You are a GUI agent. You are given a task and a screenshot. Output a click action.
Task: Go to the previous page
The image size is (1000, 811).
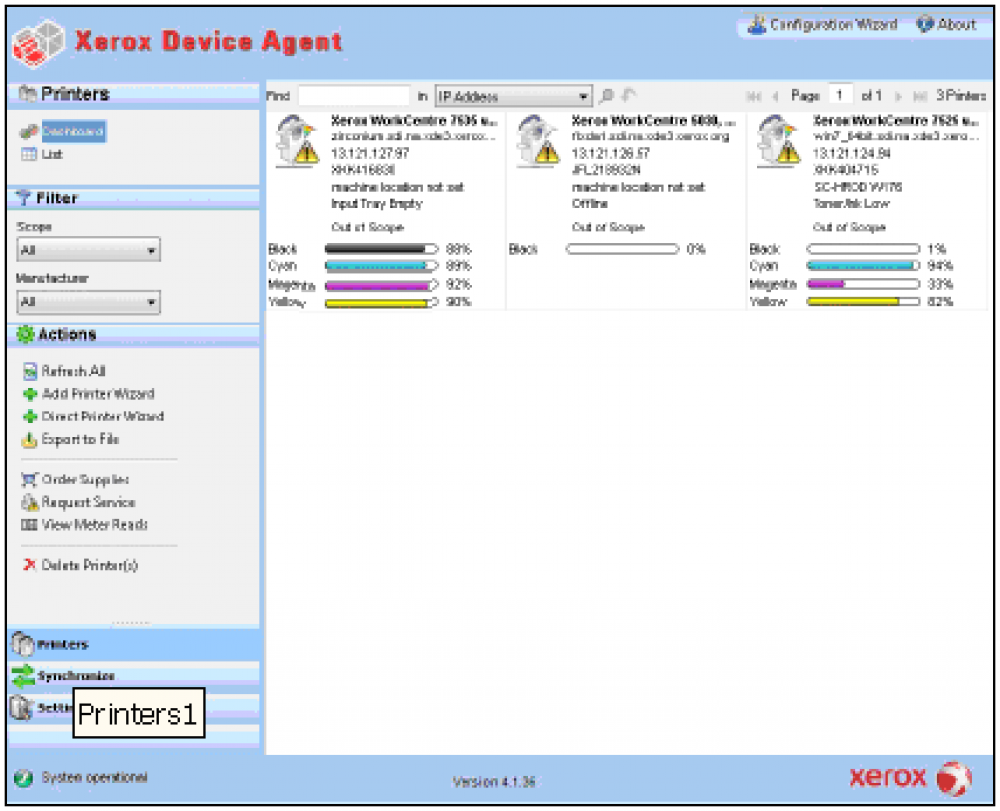tap(776, 96)
